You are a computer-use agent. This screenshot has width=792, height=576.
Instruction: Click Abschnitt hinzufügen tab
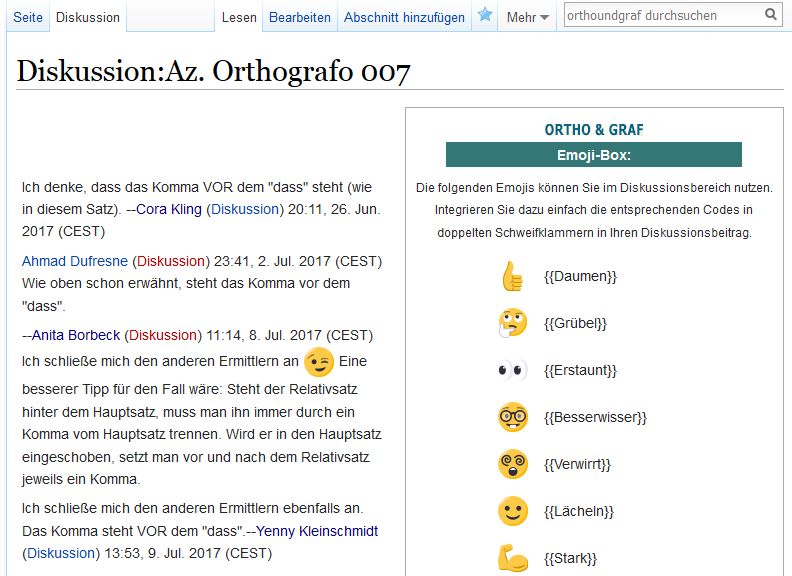[404, 17]
